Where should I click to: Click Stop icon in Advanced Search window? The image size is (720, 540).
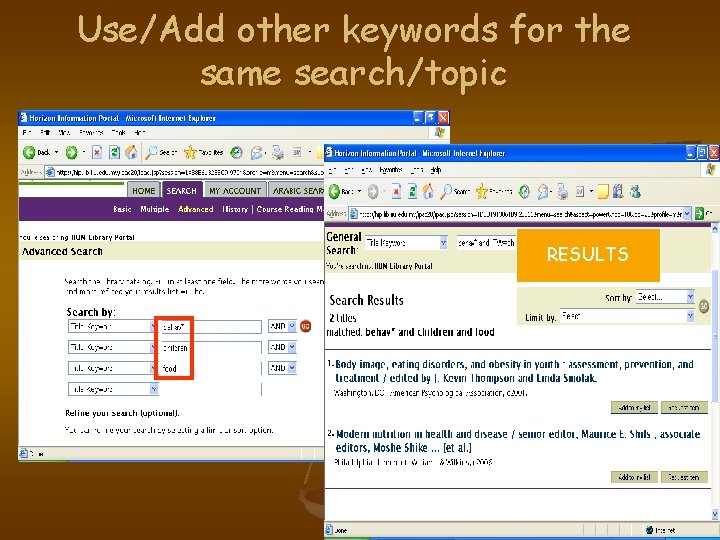[x=96, y=152]
